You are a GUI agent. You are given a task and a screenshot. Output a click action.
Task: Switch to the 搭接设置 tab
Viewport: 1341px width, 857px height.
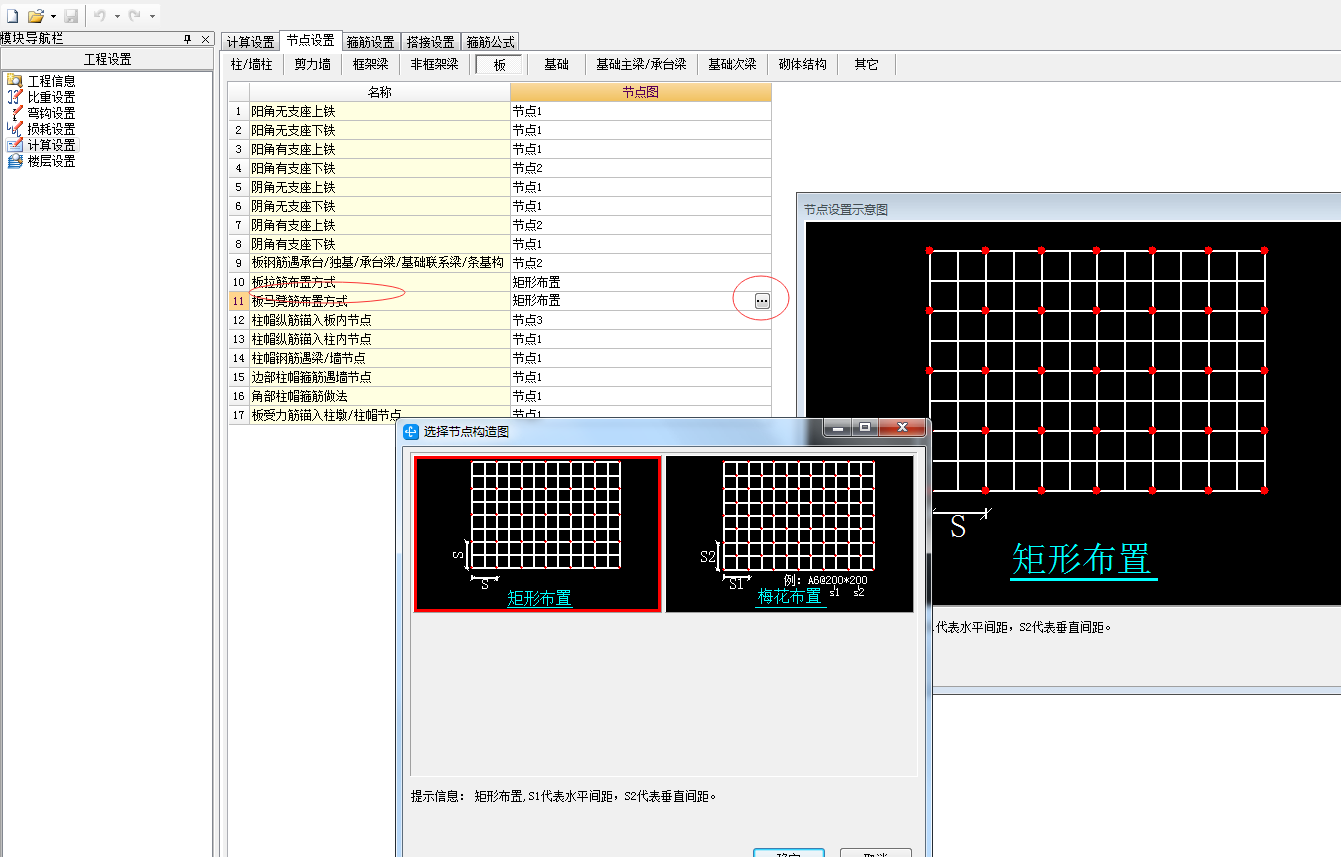click(431, 42)
